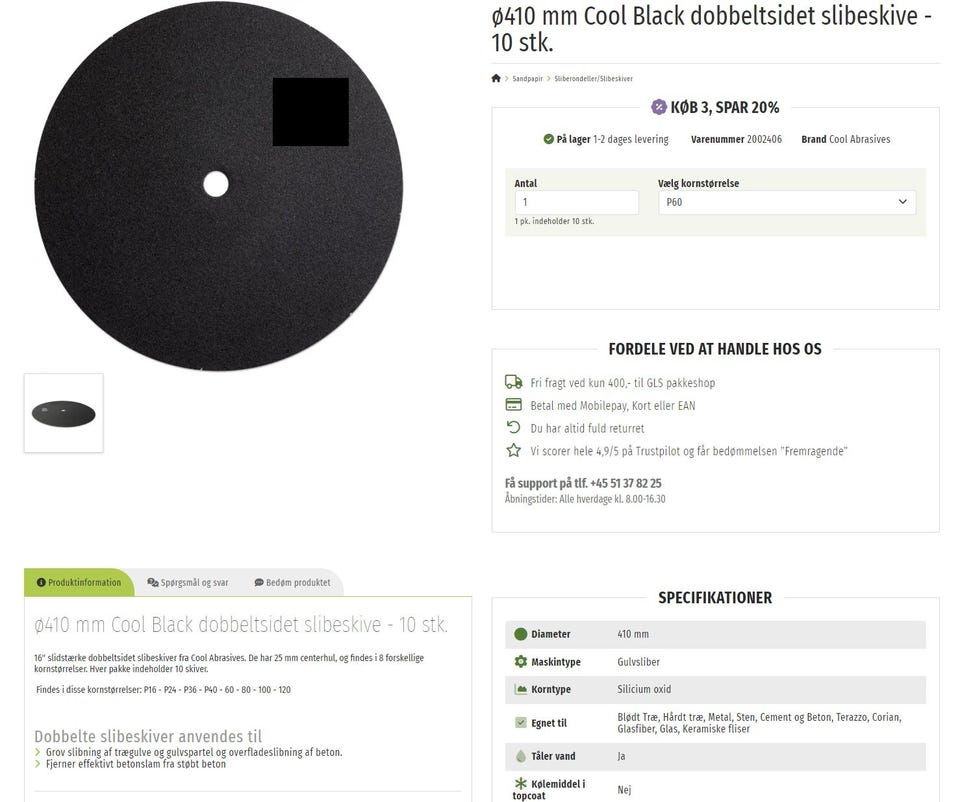Click the payment card icon

click(514, 405)
